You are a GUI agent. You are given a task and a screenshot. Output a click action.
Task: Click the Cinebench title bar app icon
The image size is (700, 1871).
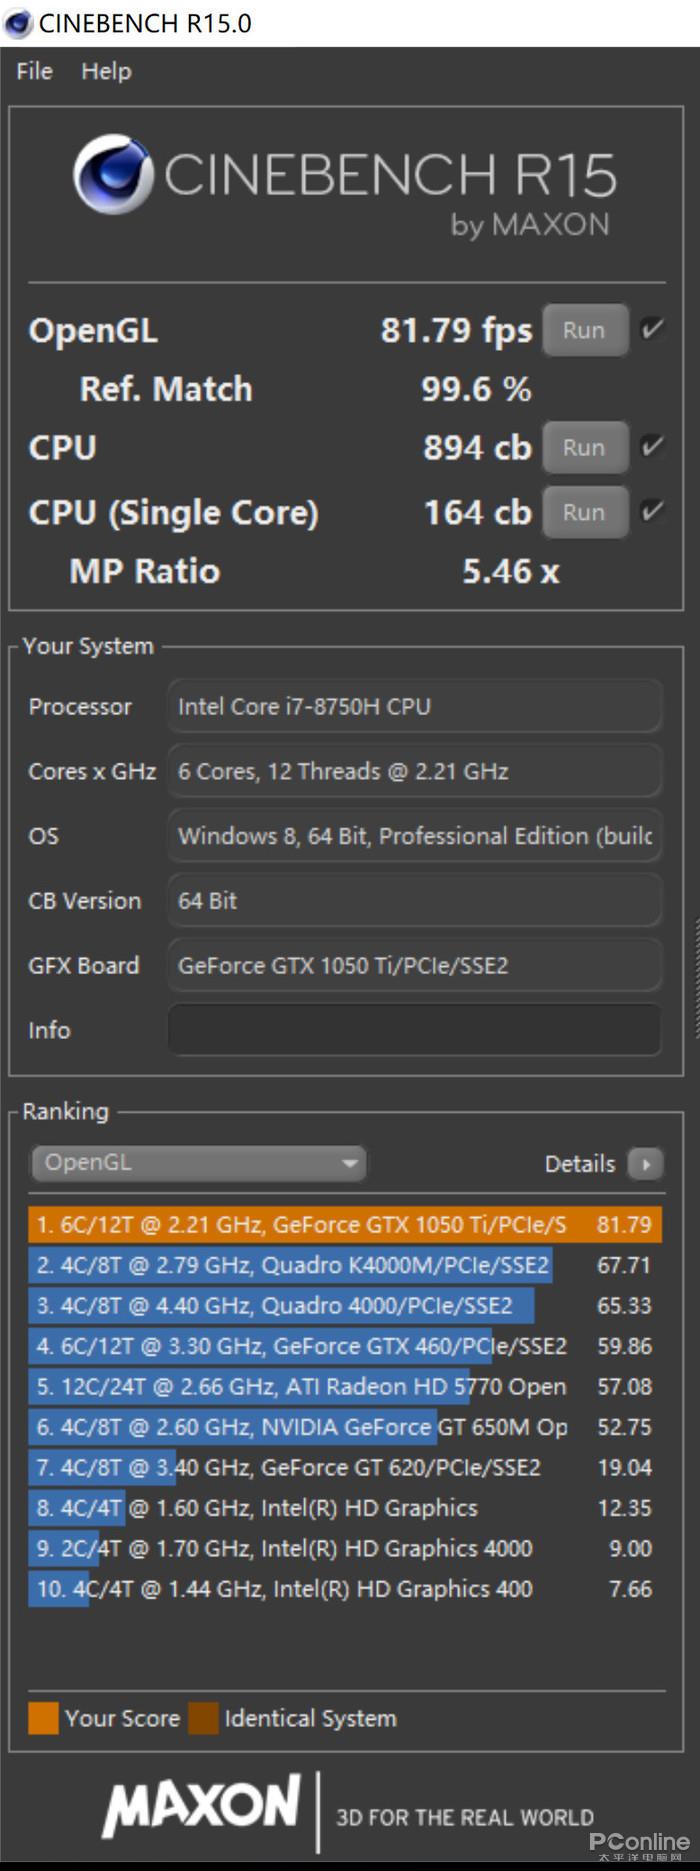18,23
